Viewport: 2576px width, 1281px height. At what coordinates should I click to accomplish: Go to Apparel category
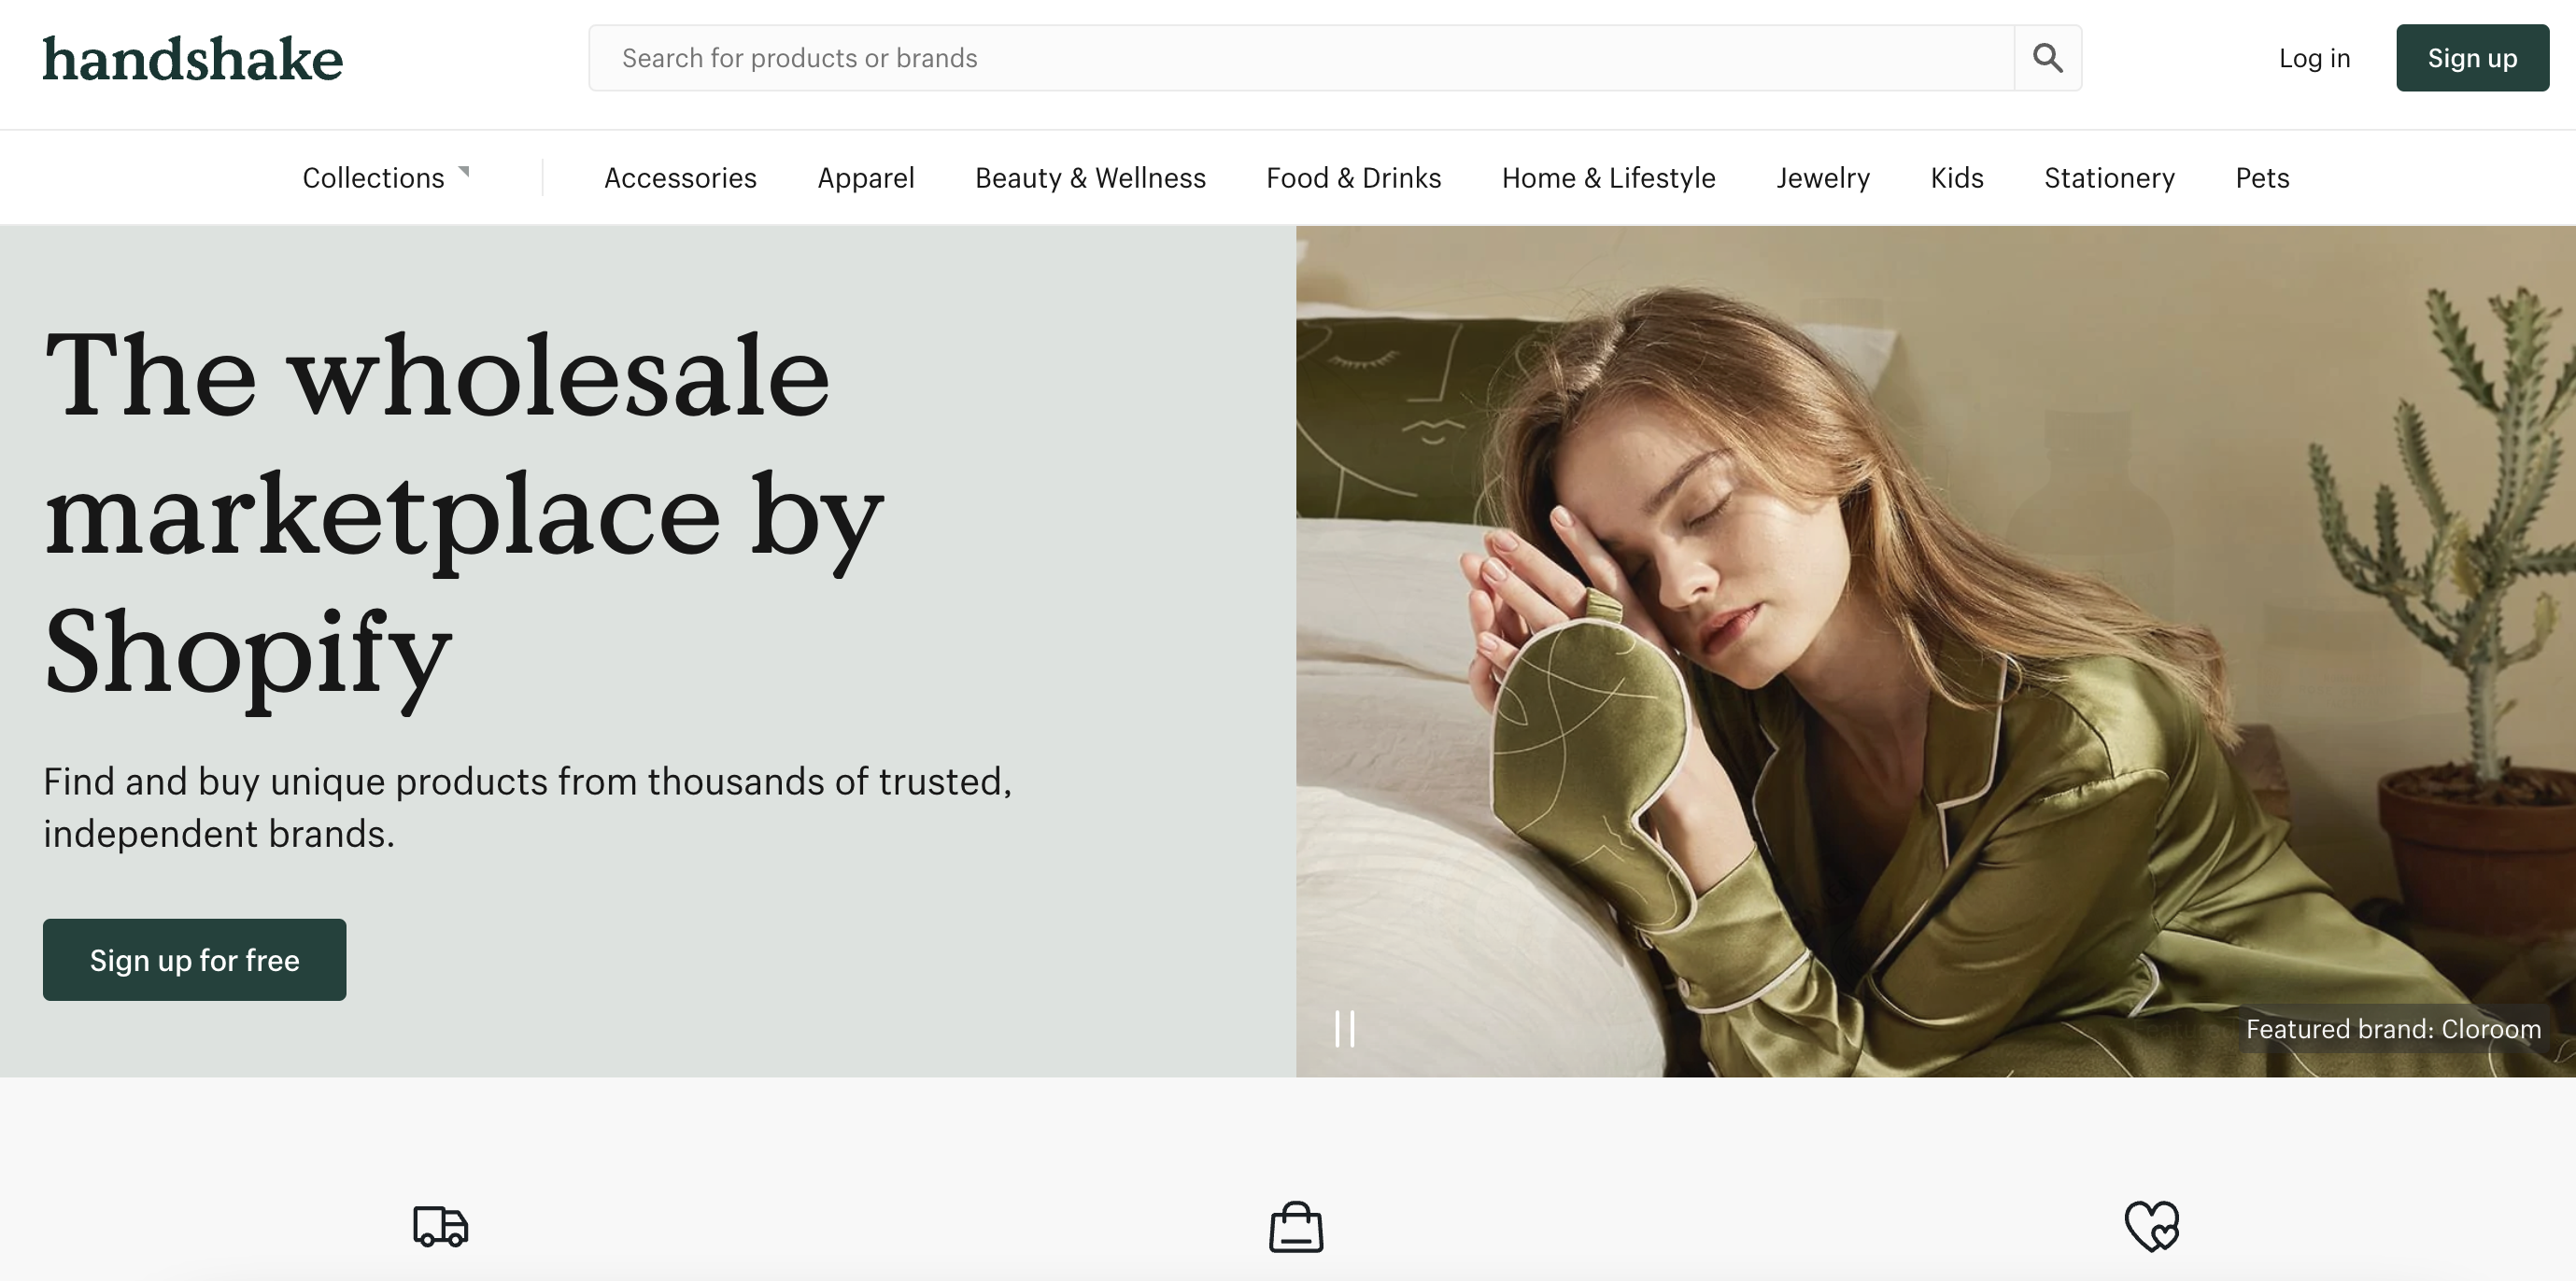(x=866, y=177)
